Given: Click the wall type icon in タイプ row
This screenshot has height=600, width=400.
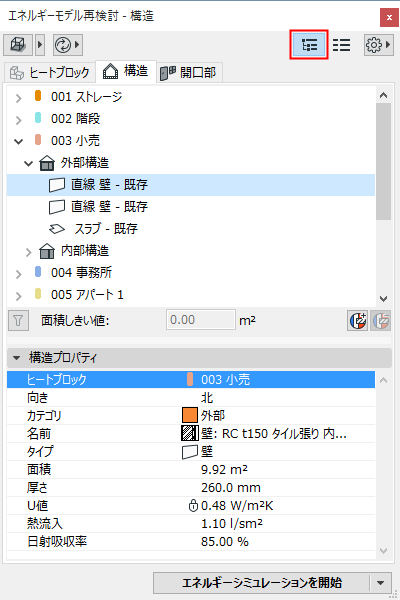Looking at the screenshot, I should click(190, 452).
